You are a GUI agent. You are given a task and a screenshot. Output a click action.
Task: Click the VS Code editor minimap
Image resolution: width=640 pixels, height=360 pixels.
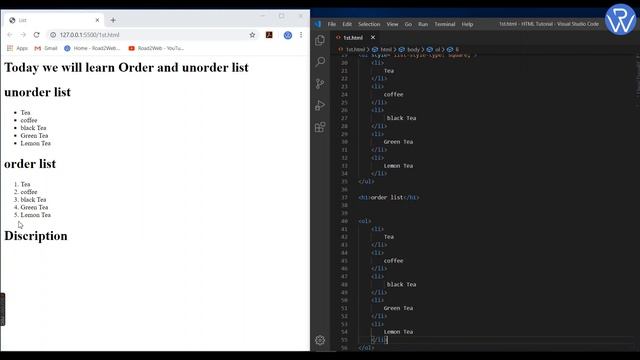coord(637,82)
